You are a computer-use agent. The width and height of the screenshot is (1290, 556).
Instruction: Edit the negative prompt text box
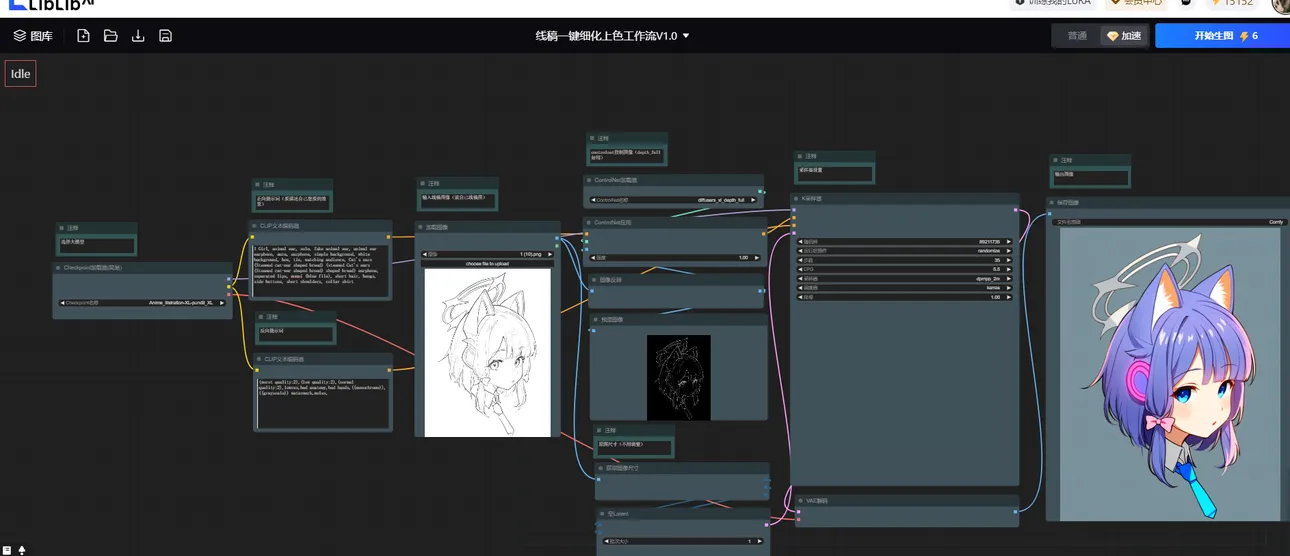323,402
